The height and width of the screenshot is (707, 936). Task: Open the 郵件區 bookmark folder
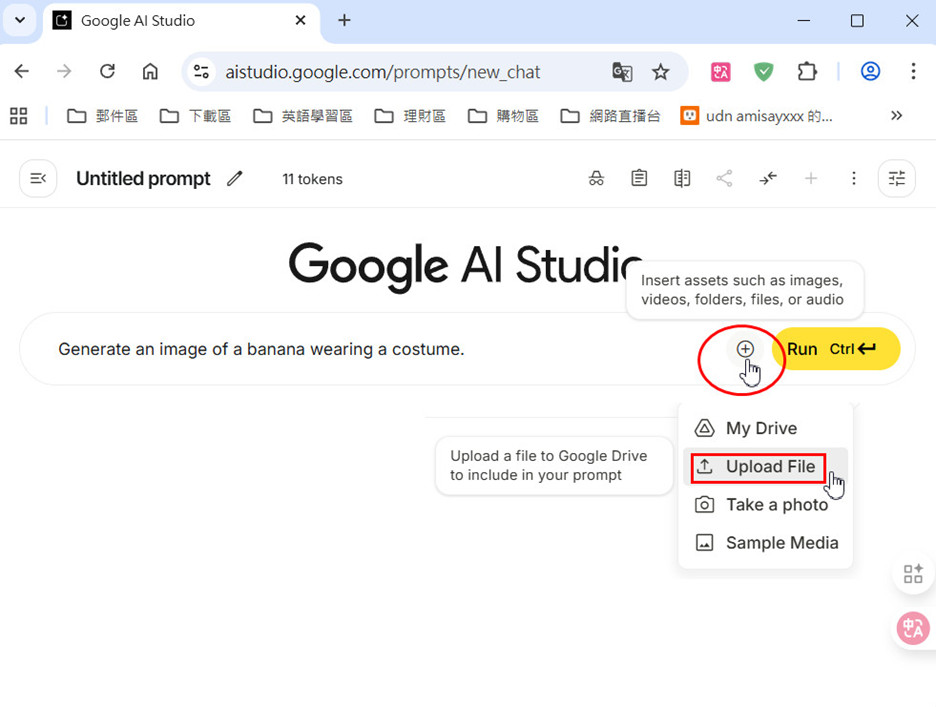coord(102,116)
